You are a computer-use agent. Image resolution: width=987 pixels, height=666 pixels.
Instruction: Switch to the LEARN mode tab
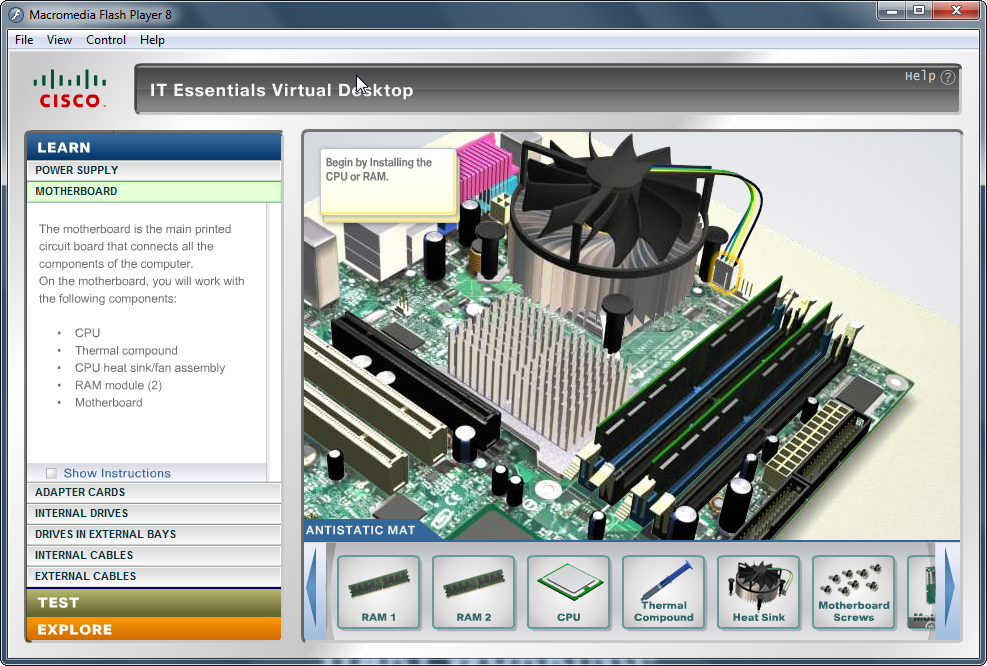click(154, 147)
